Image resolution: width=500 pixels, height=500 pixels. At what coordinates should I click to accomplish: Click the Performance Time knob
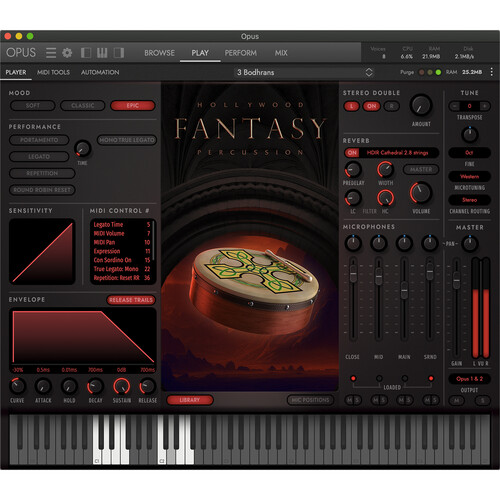82,149
